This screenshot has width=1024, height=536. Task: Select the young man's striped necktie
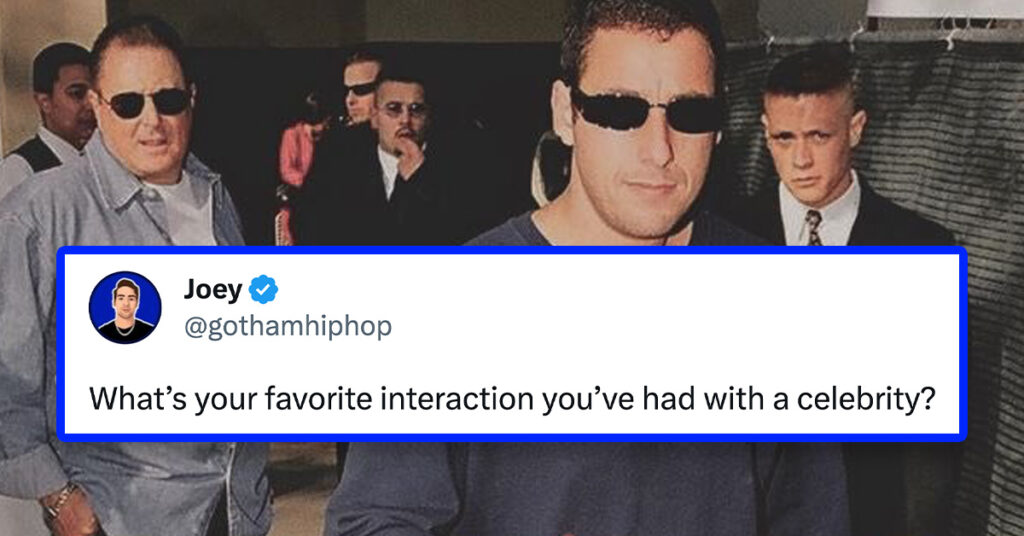[x=813, y=227]
